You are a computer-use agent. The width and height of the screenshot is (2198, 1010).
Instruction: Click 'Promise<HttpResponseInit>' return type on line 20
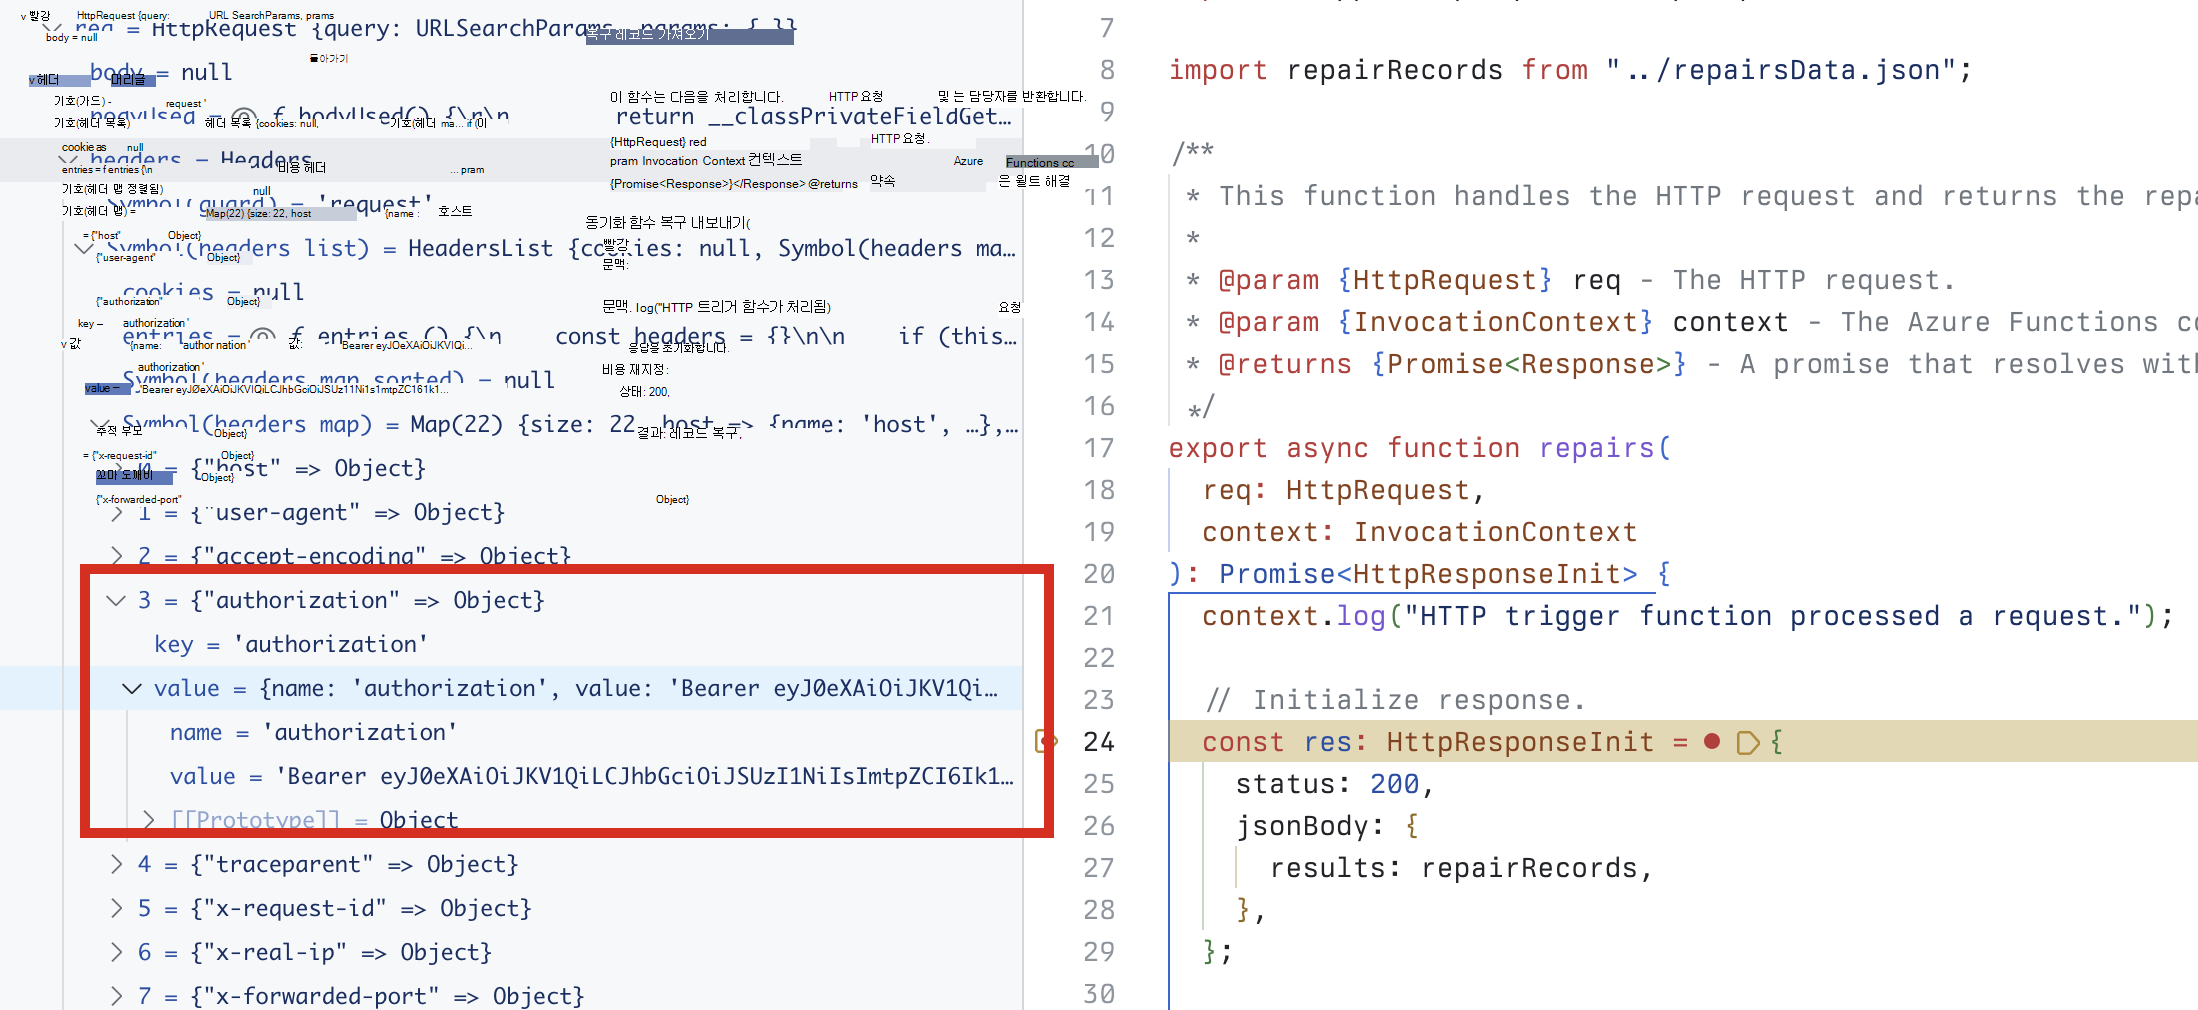pos(1428,574)
